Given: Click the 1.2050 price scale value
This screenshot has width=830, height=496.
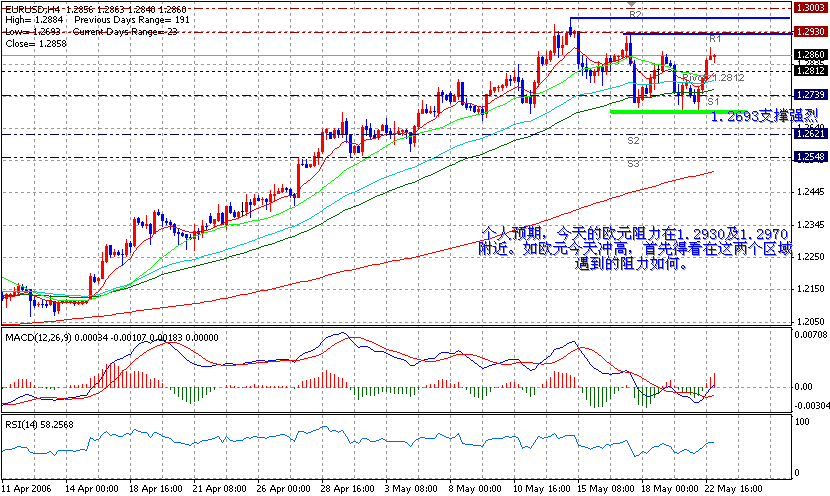Looking at the screenshot, I should 810,321.
